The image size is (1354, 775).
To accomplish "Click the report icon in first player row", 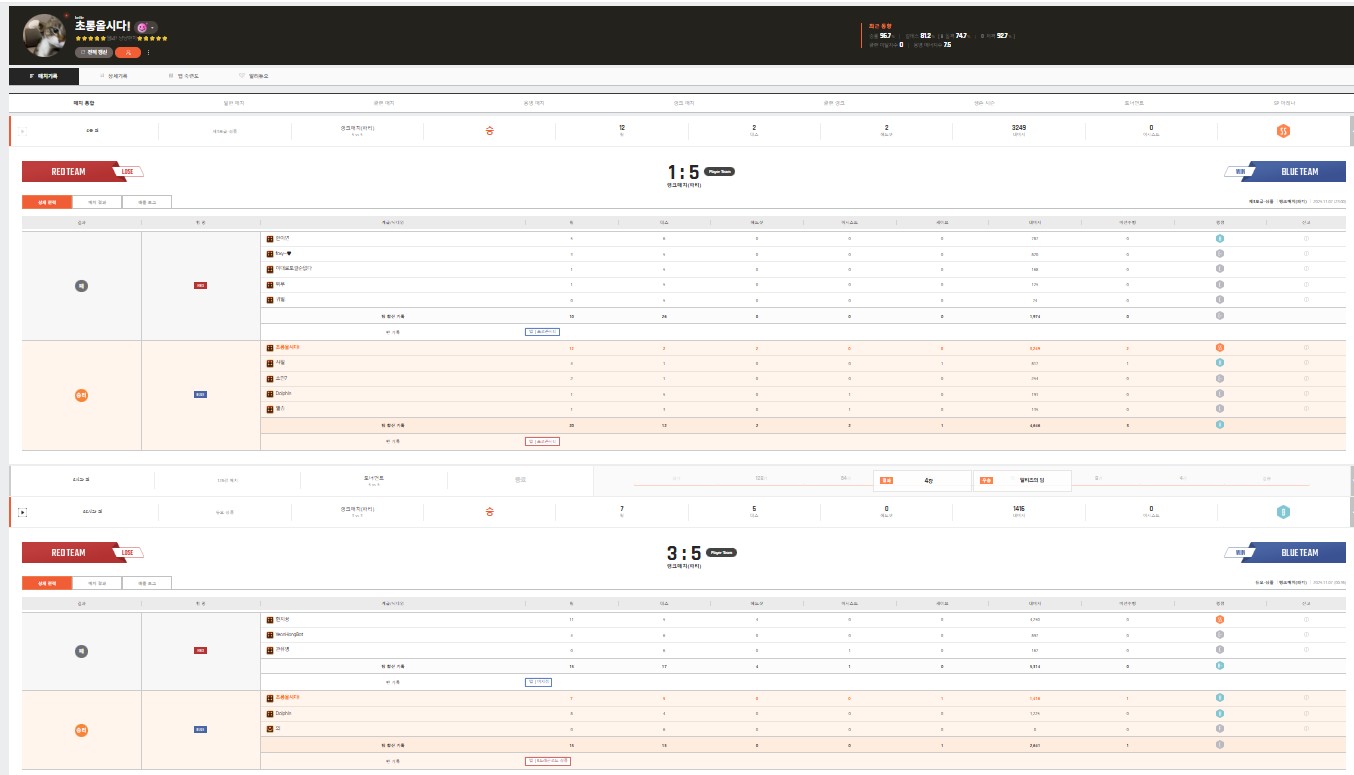I will 1306,238.
